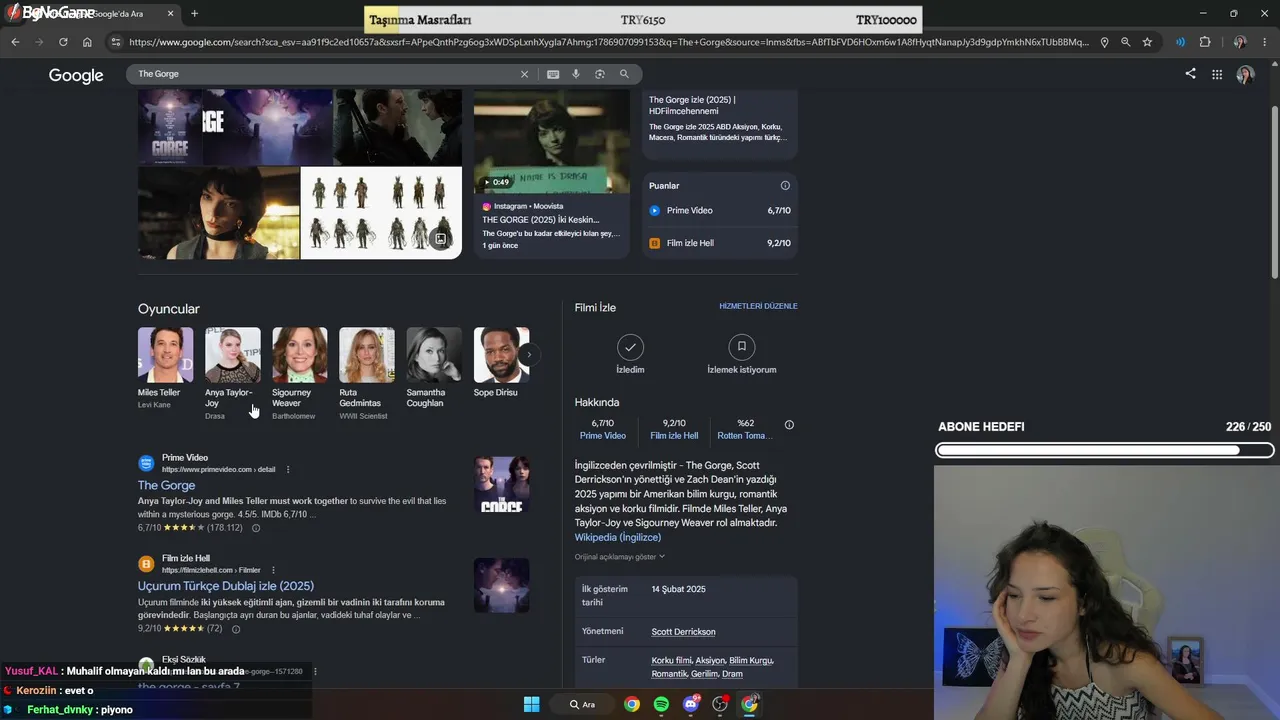Open info icon next to Puanlar

[x=785, y=186]
